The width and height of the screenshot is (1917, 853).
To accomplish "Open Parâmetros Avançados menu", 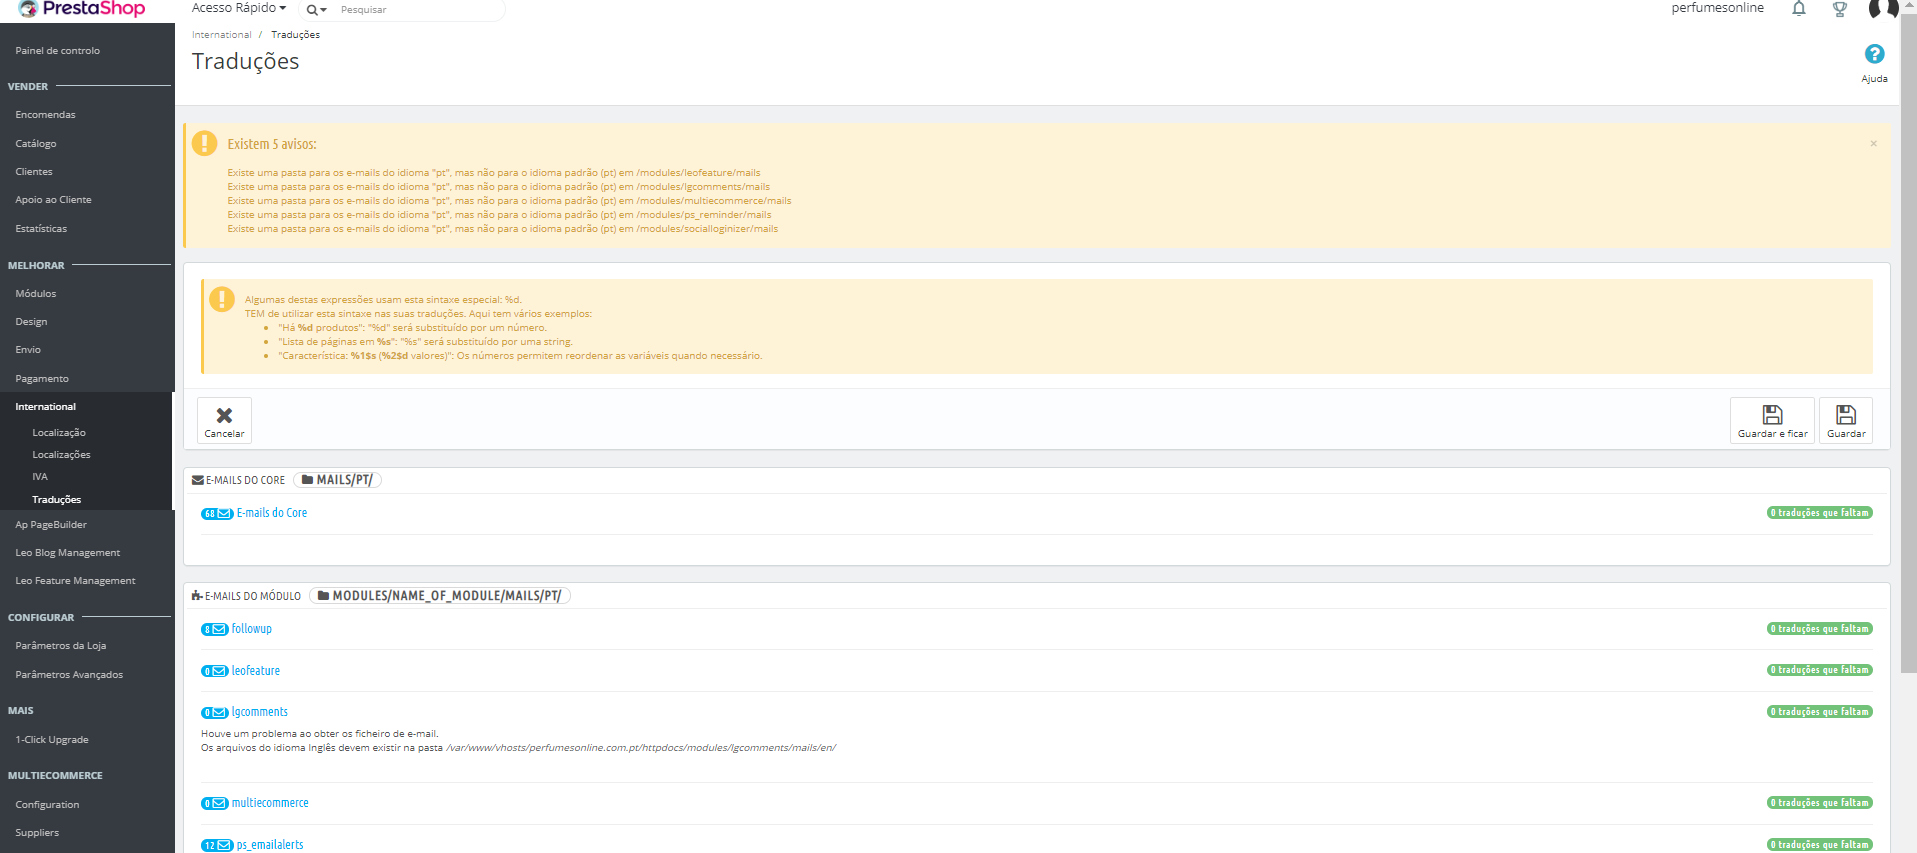I will [x=69, y=675].
